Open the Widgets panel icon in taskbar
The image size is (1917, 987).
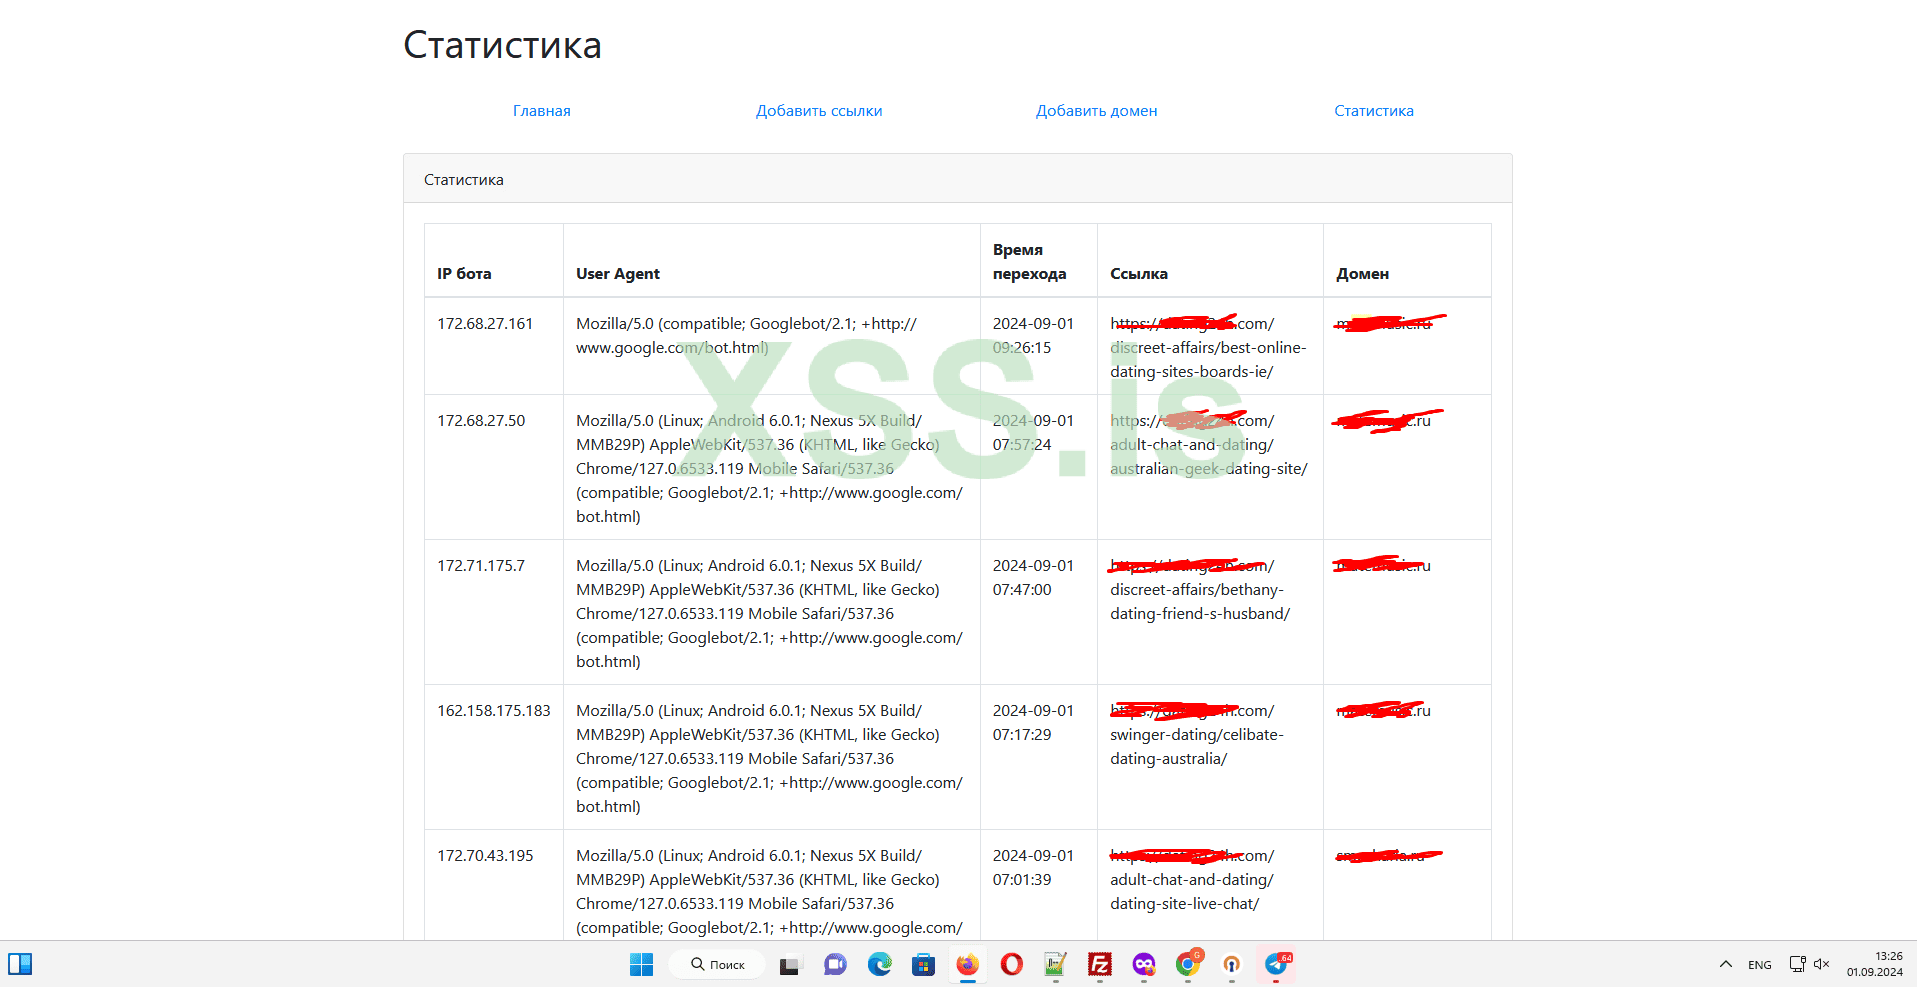click(20, 964)
